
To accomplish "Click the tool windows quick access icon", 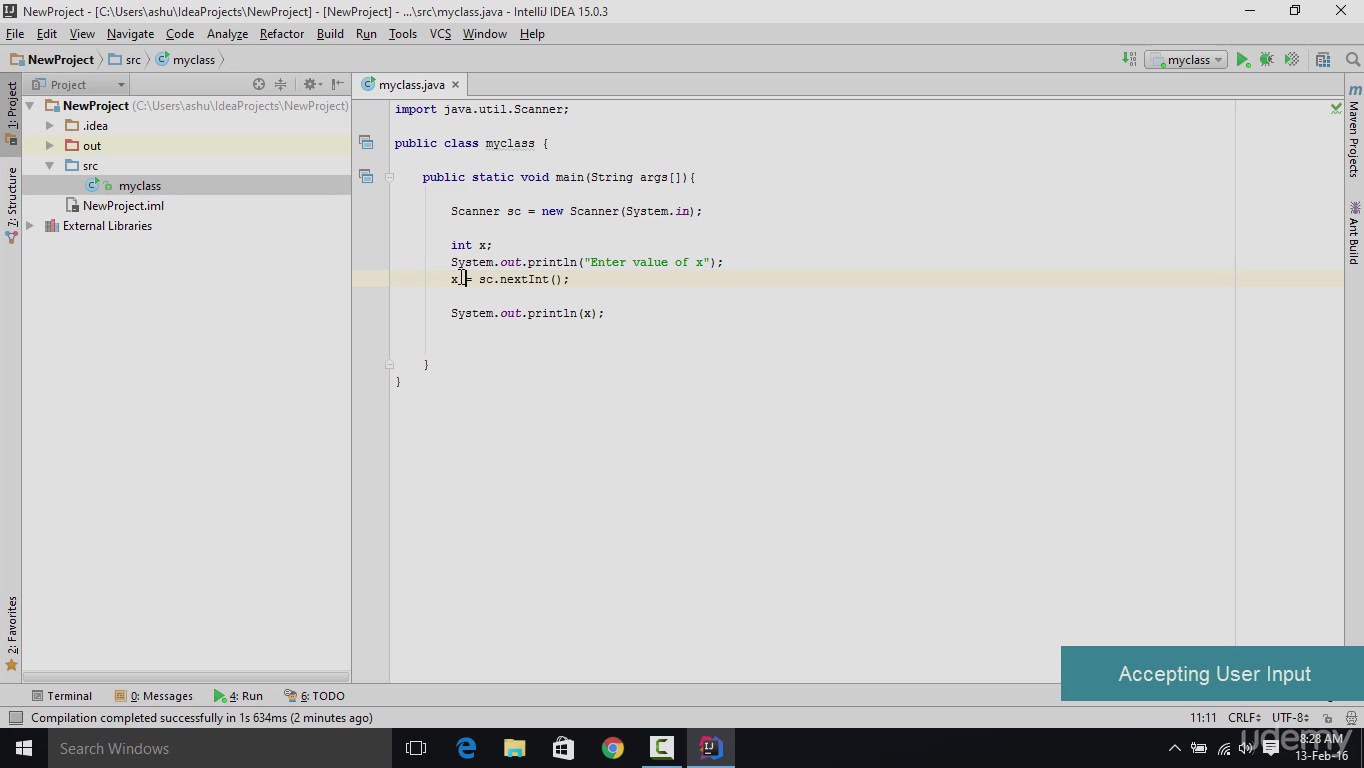I will 15,718.
